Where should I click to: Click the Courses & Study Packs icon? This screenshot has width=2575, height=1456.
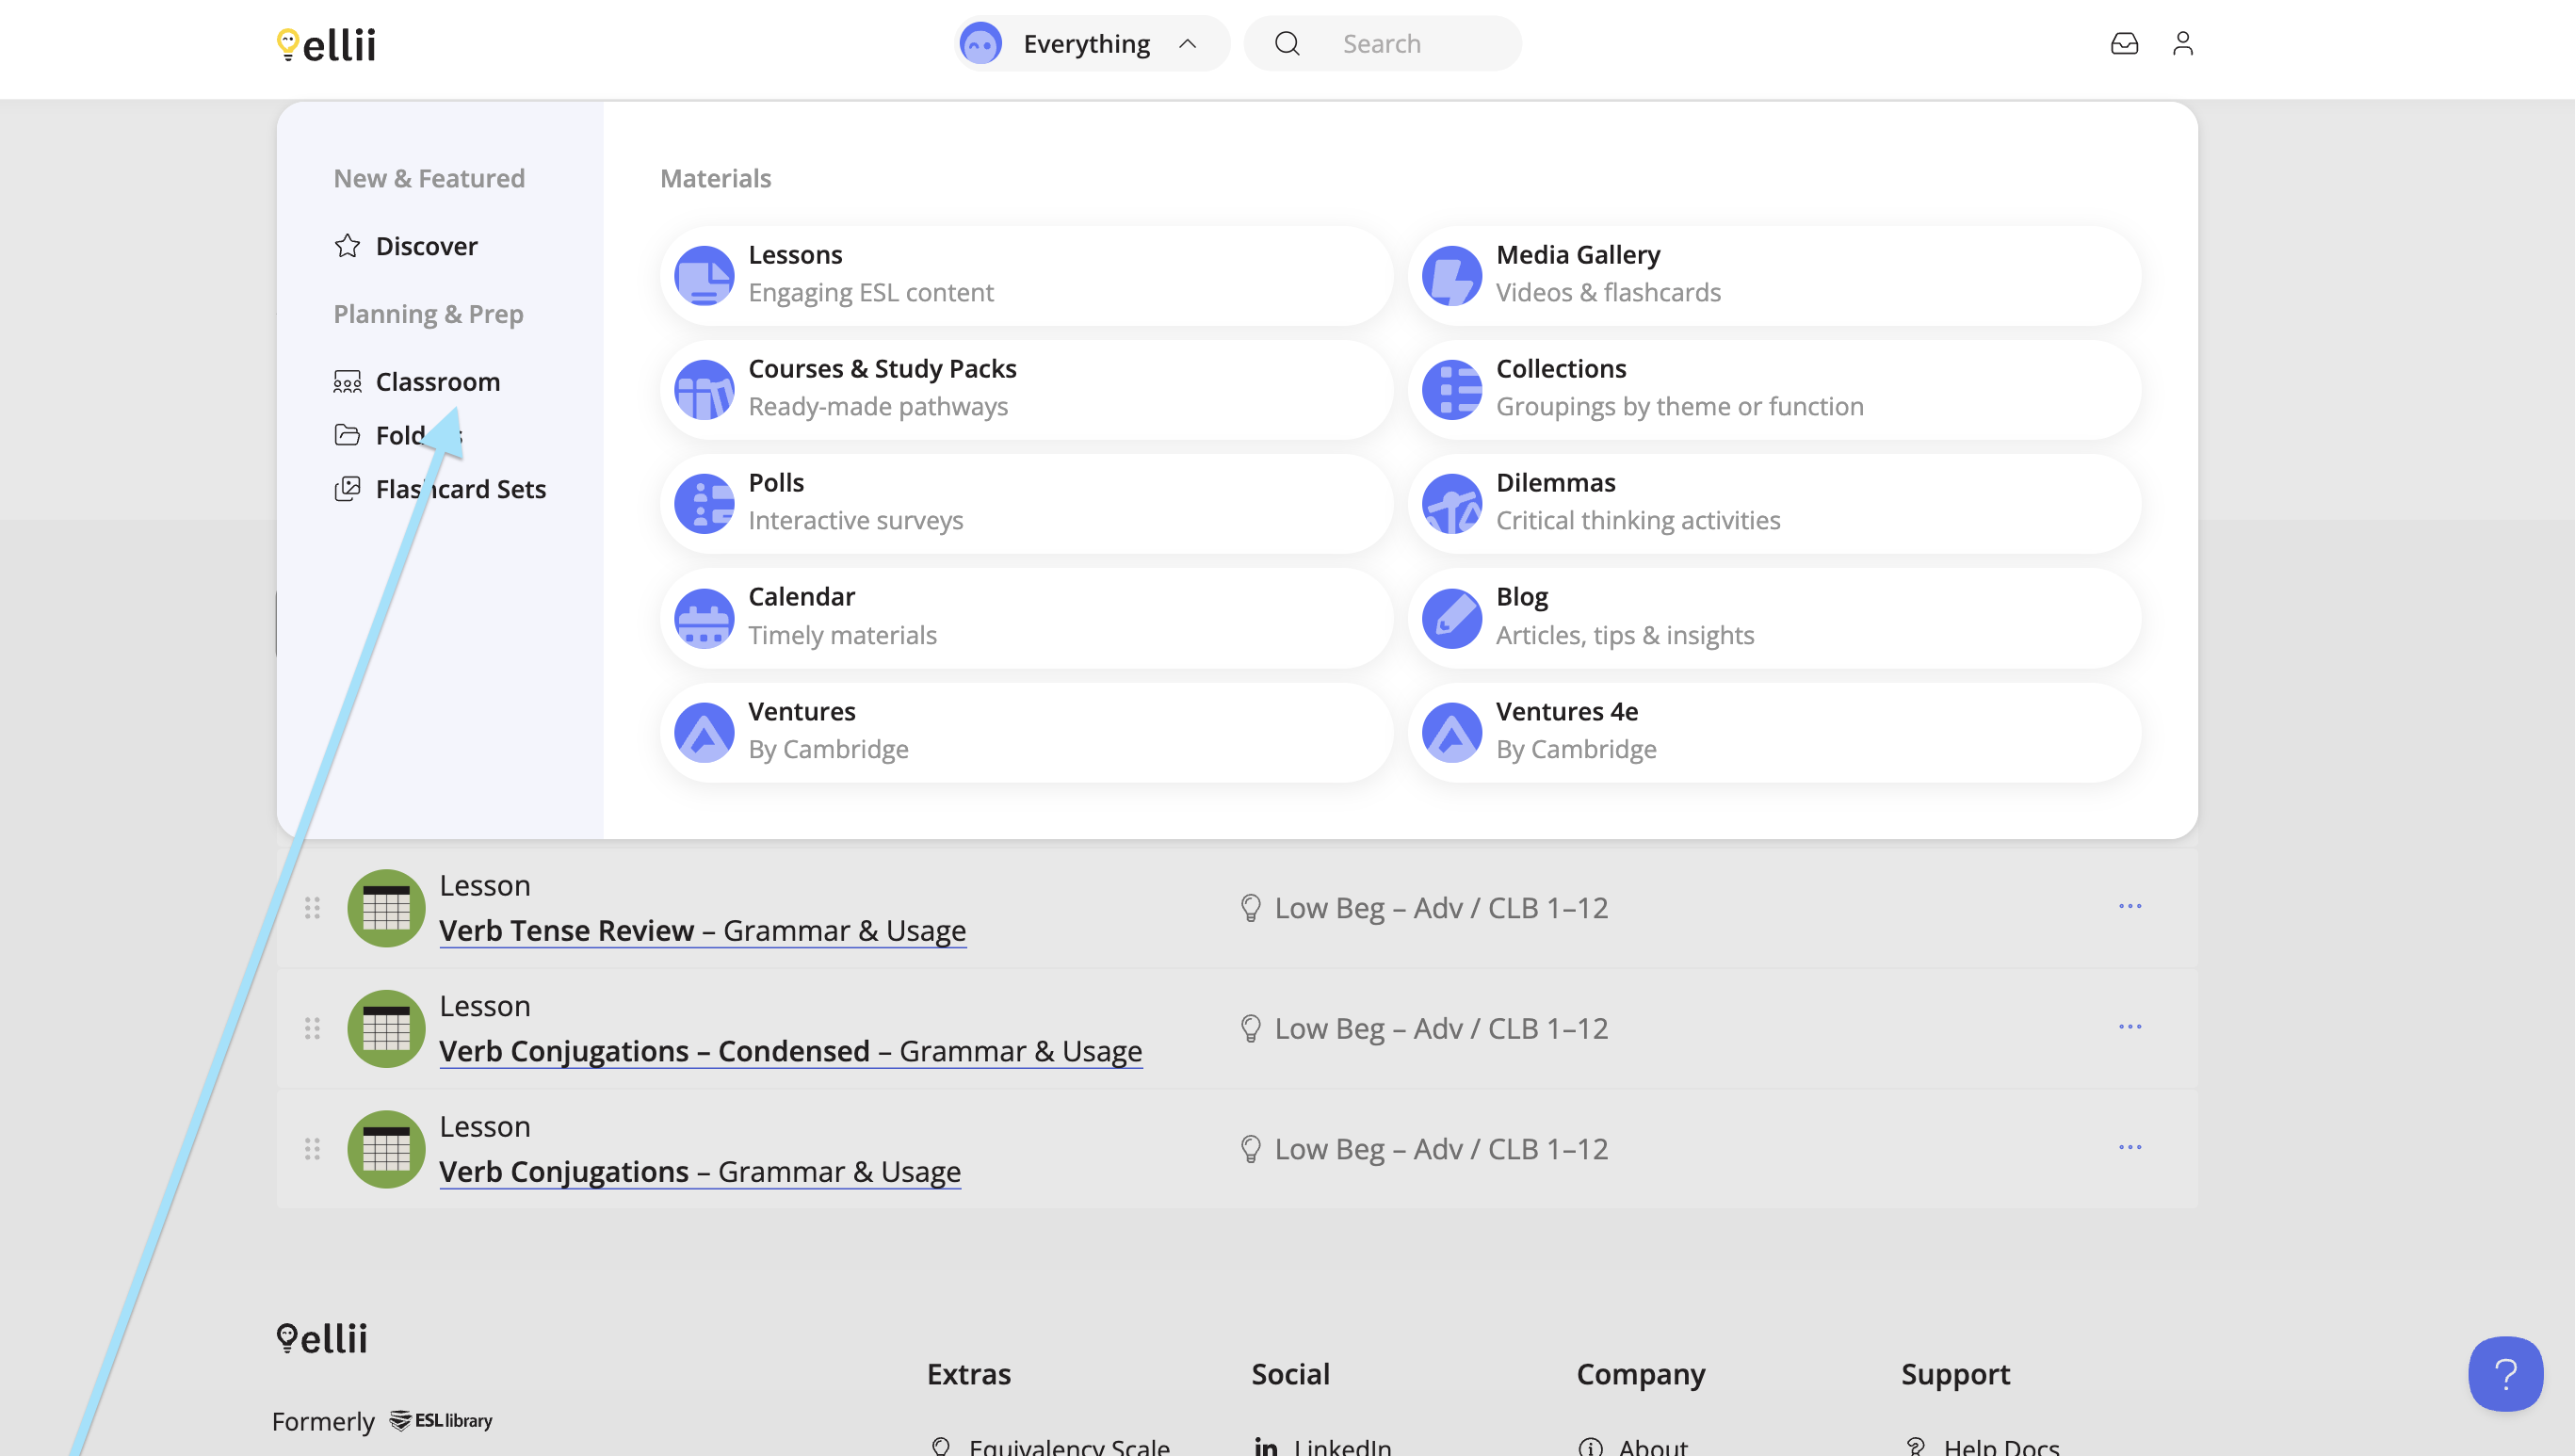click(704, 389)
